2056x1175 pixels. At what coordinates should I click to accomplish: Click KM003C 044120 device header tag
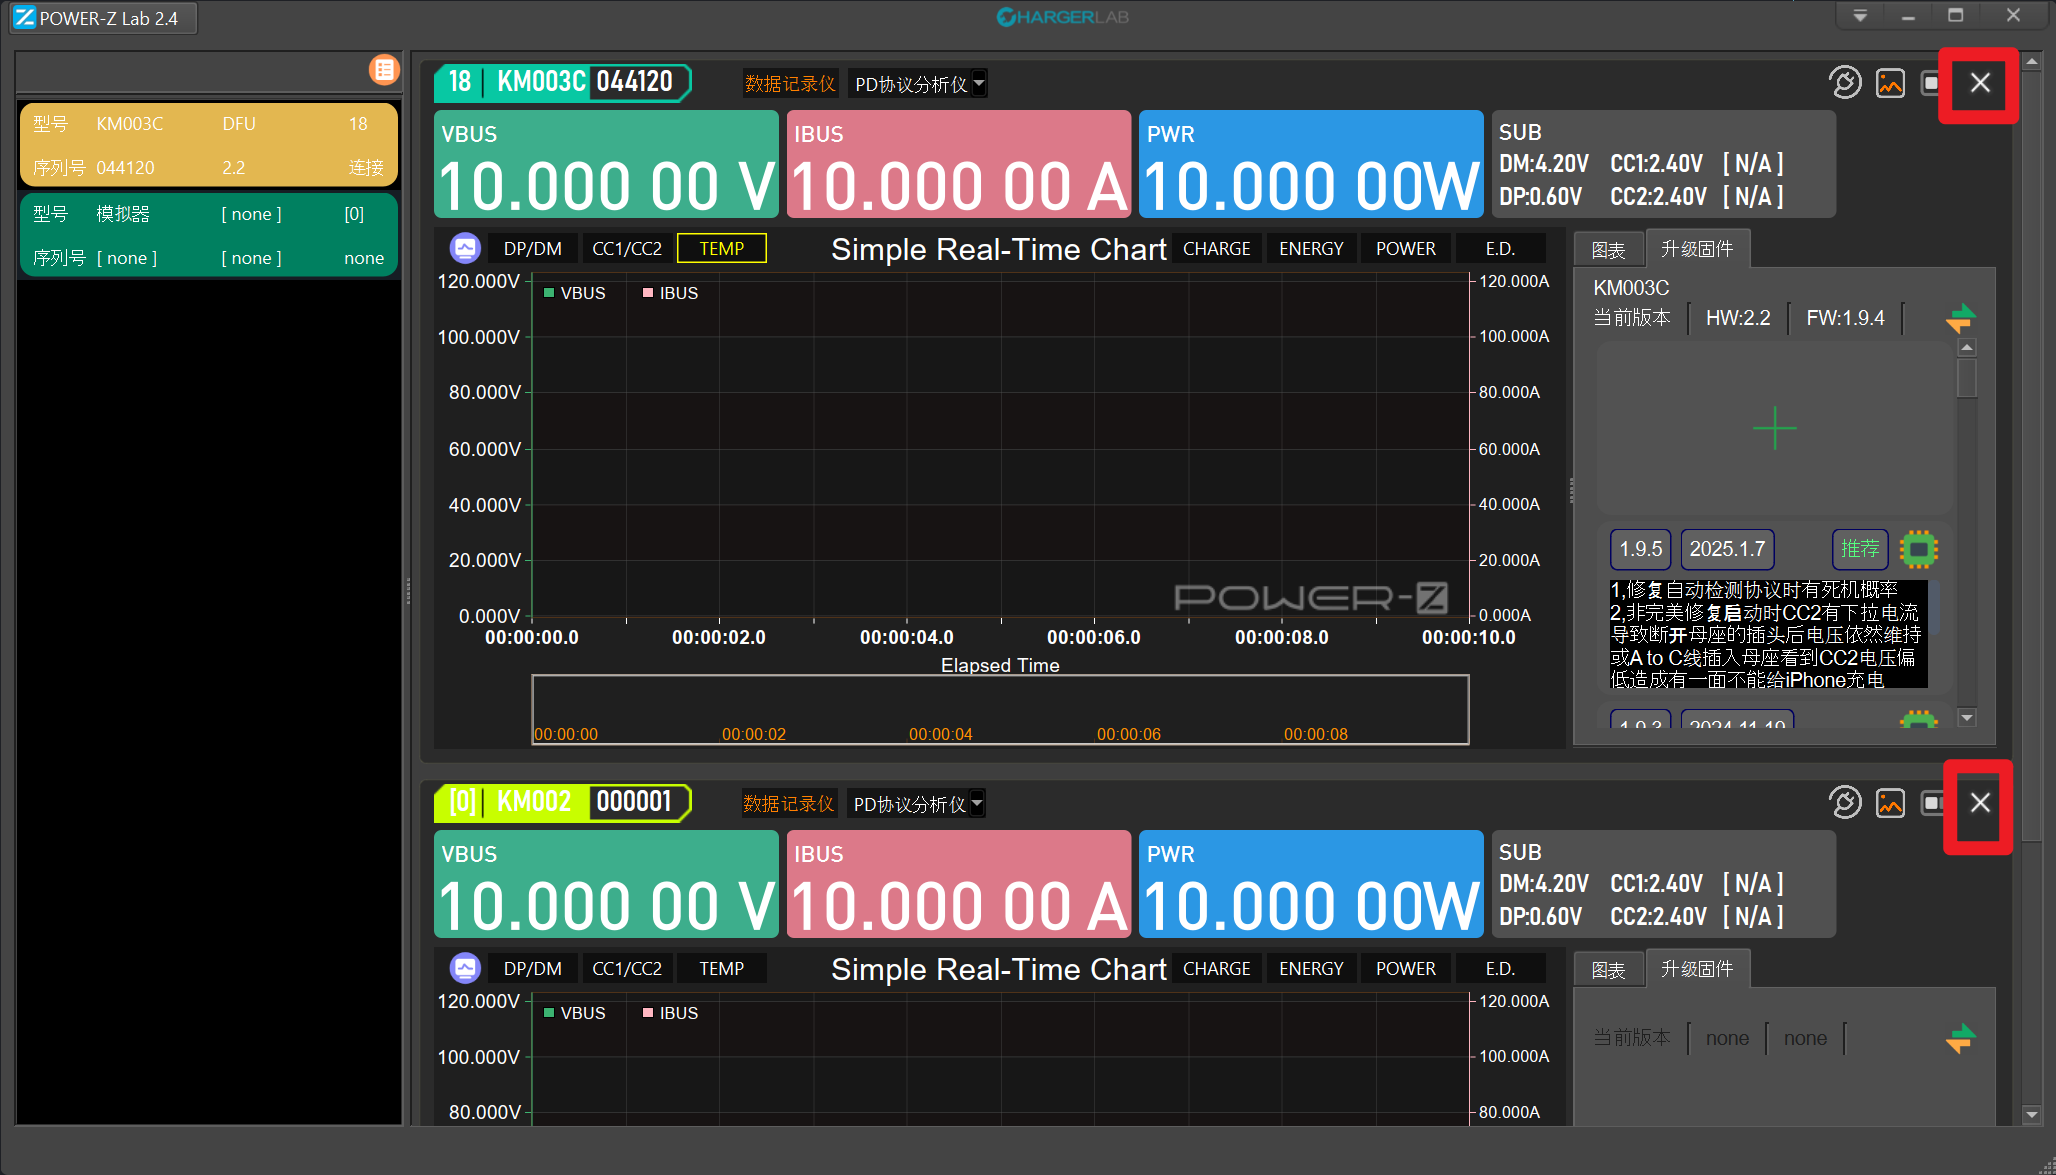pos(562,82)
